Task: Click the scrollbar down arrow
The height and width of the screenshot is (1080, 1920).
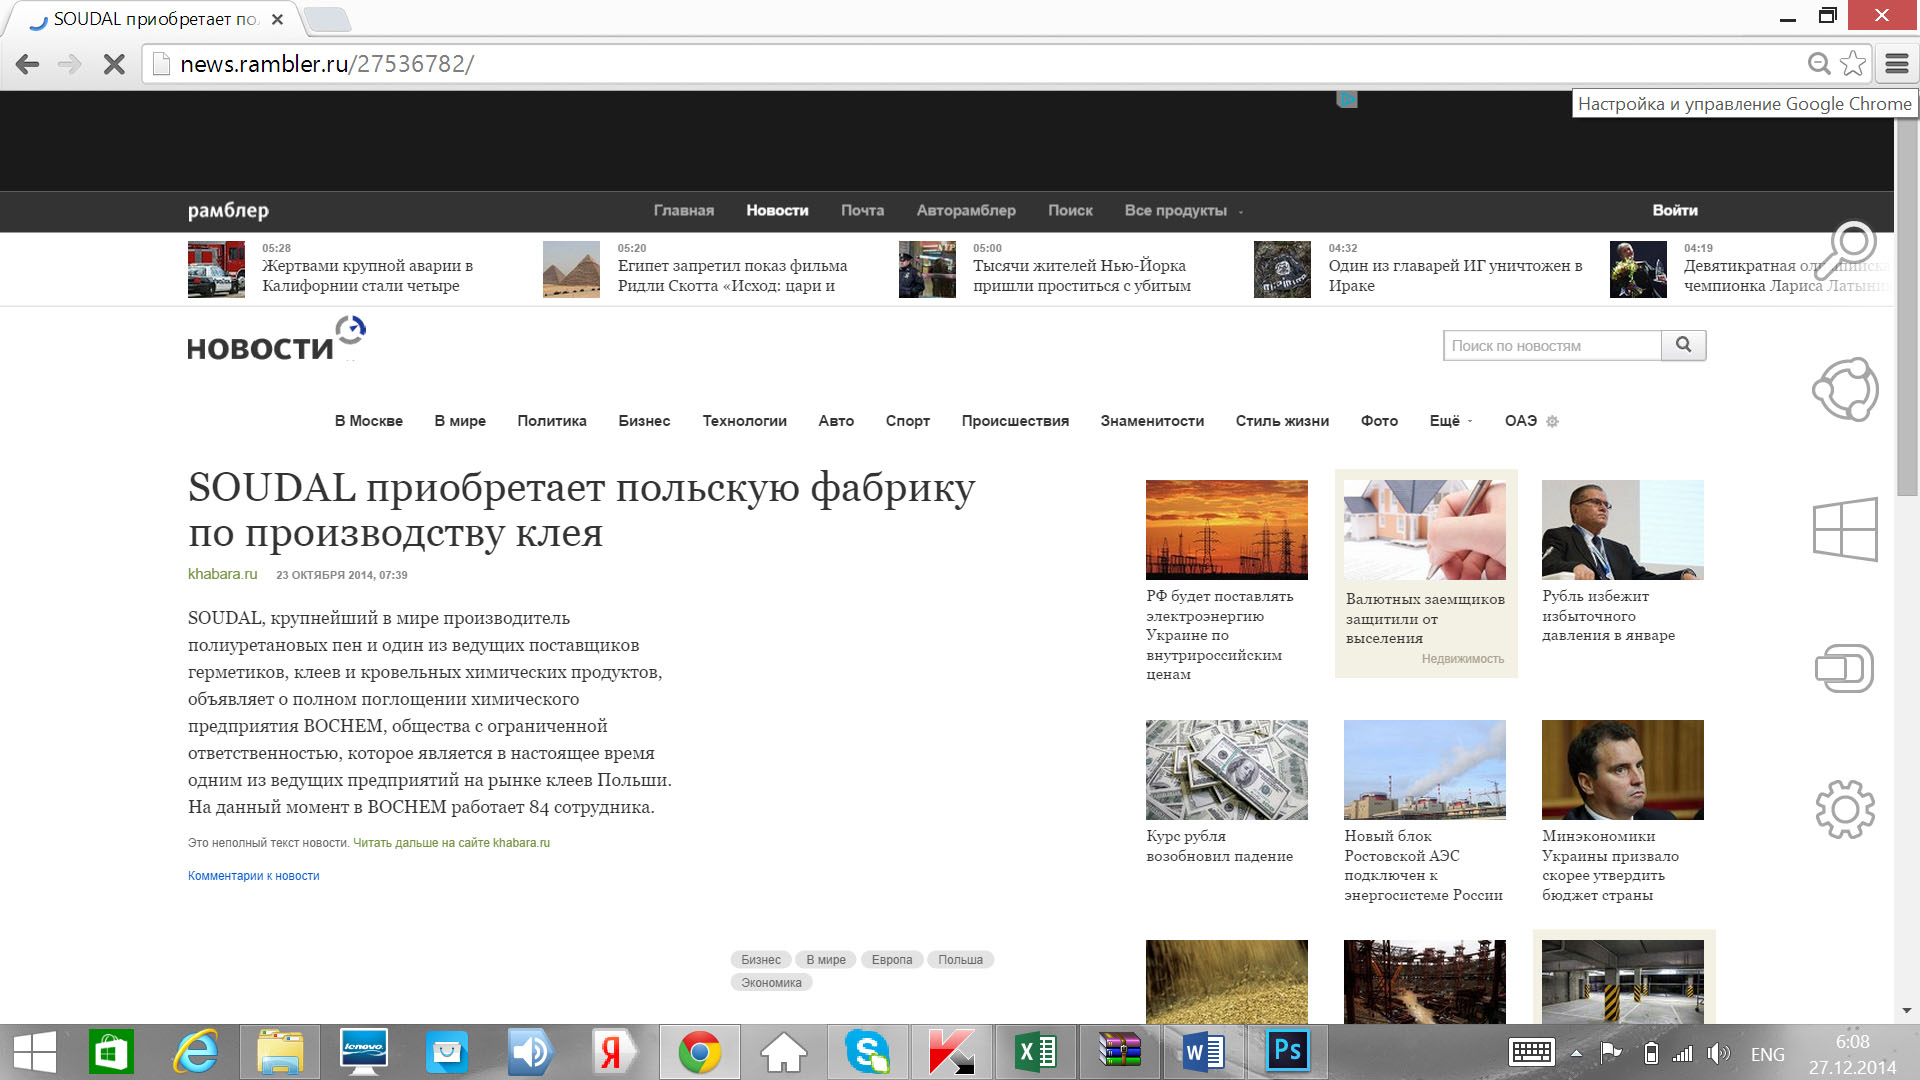Action: coord(1906,1010)
